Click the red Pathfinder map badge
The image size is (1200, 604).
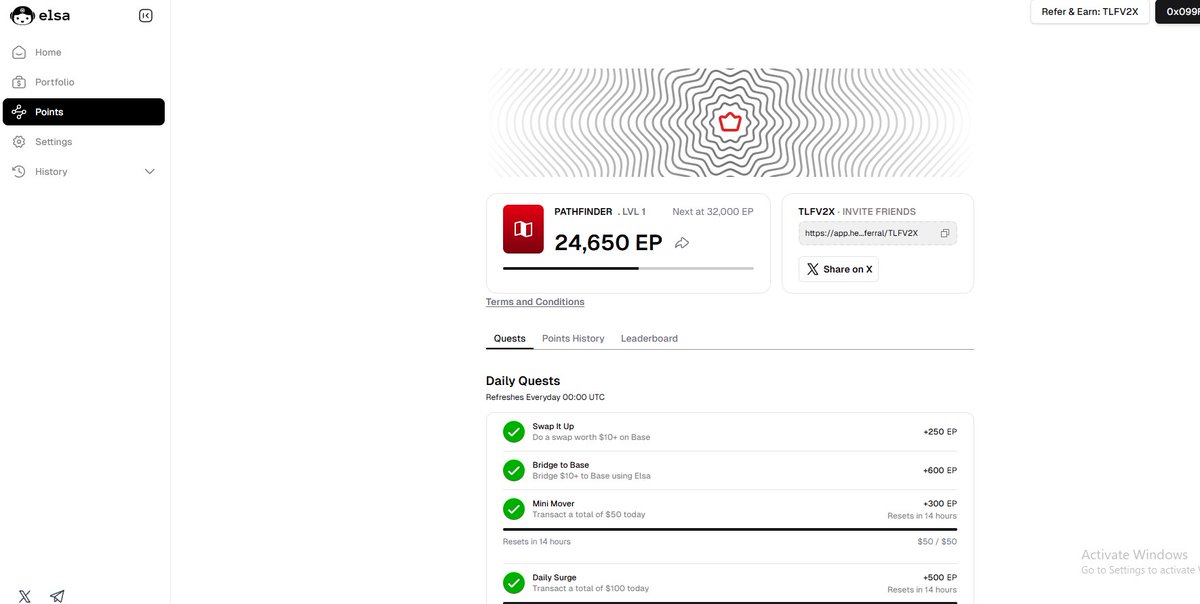pos(523,229)
